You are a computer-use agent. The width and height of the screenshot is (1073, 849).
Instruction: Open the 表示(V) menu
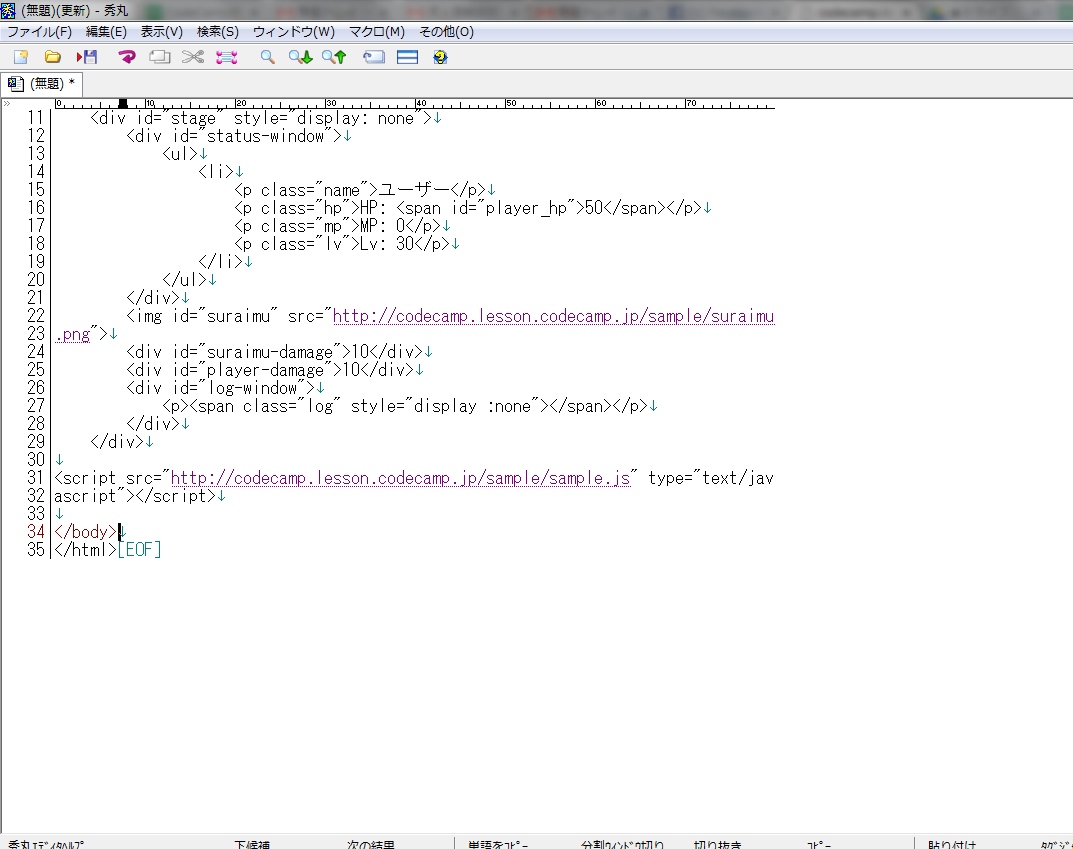click(161, 32)
